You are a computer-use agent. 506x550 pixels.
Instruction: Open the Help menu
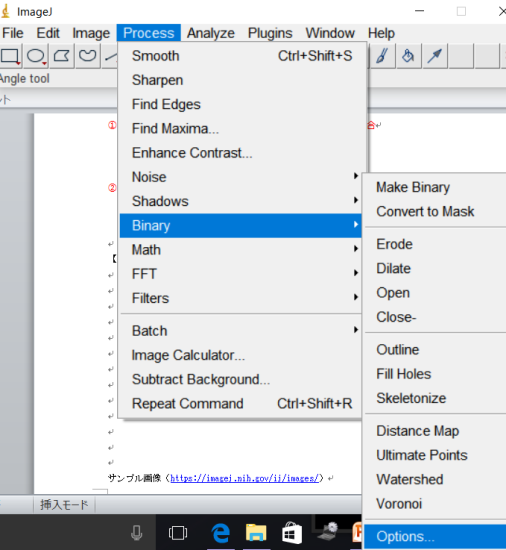(381, 33)
